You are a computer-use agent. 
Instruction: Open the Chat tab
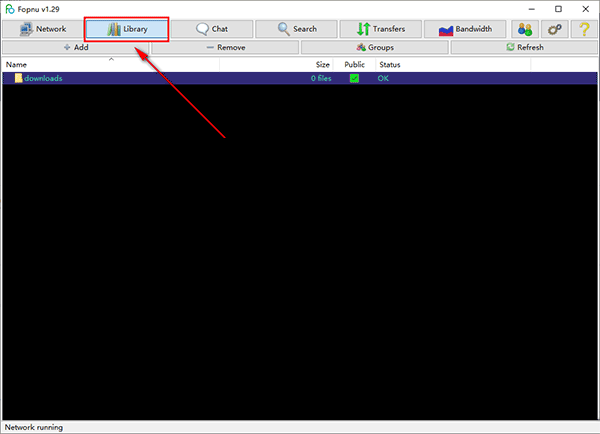[x=211, y=29]
